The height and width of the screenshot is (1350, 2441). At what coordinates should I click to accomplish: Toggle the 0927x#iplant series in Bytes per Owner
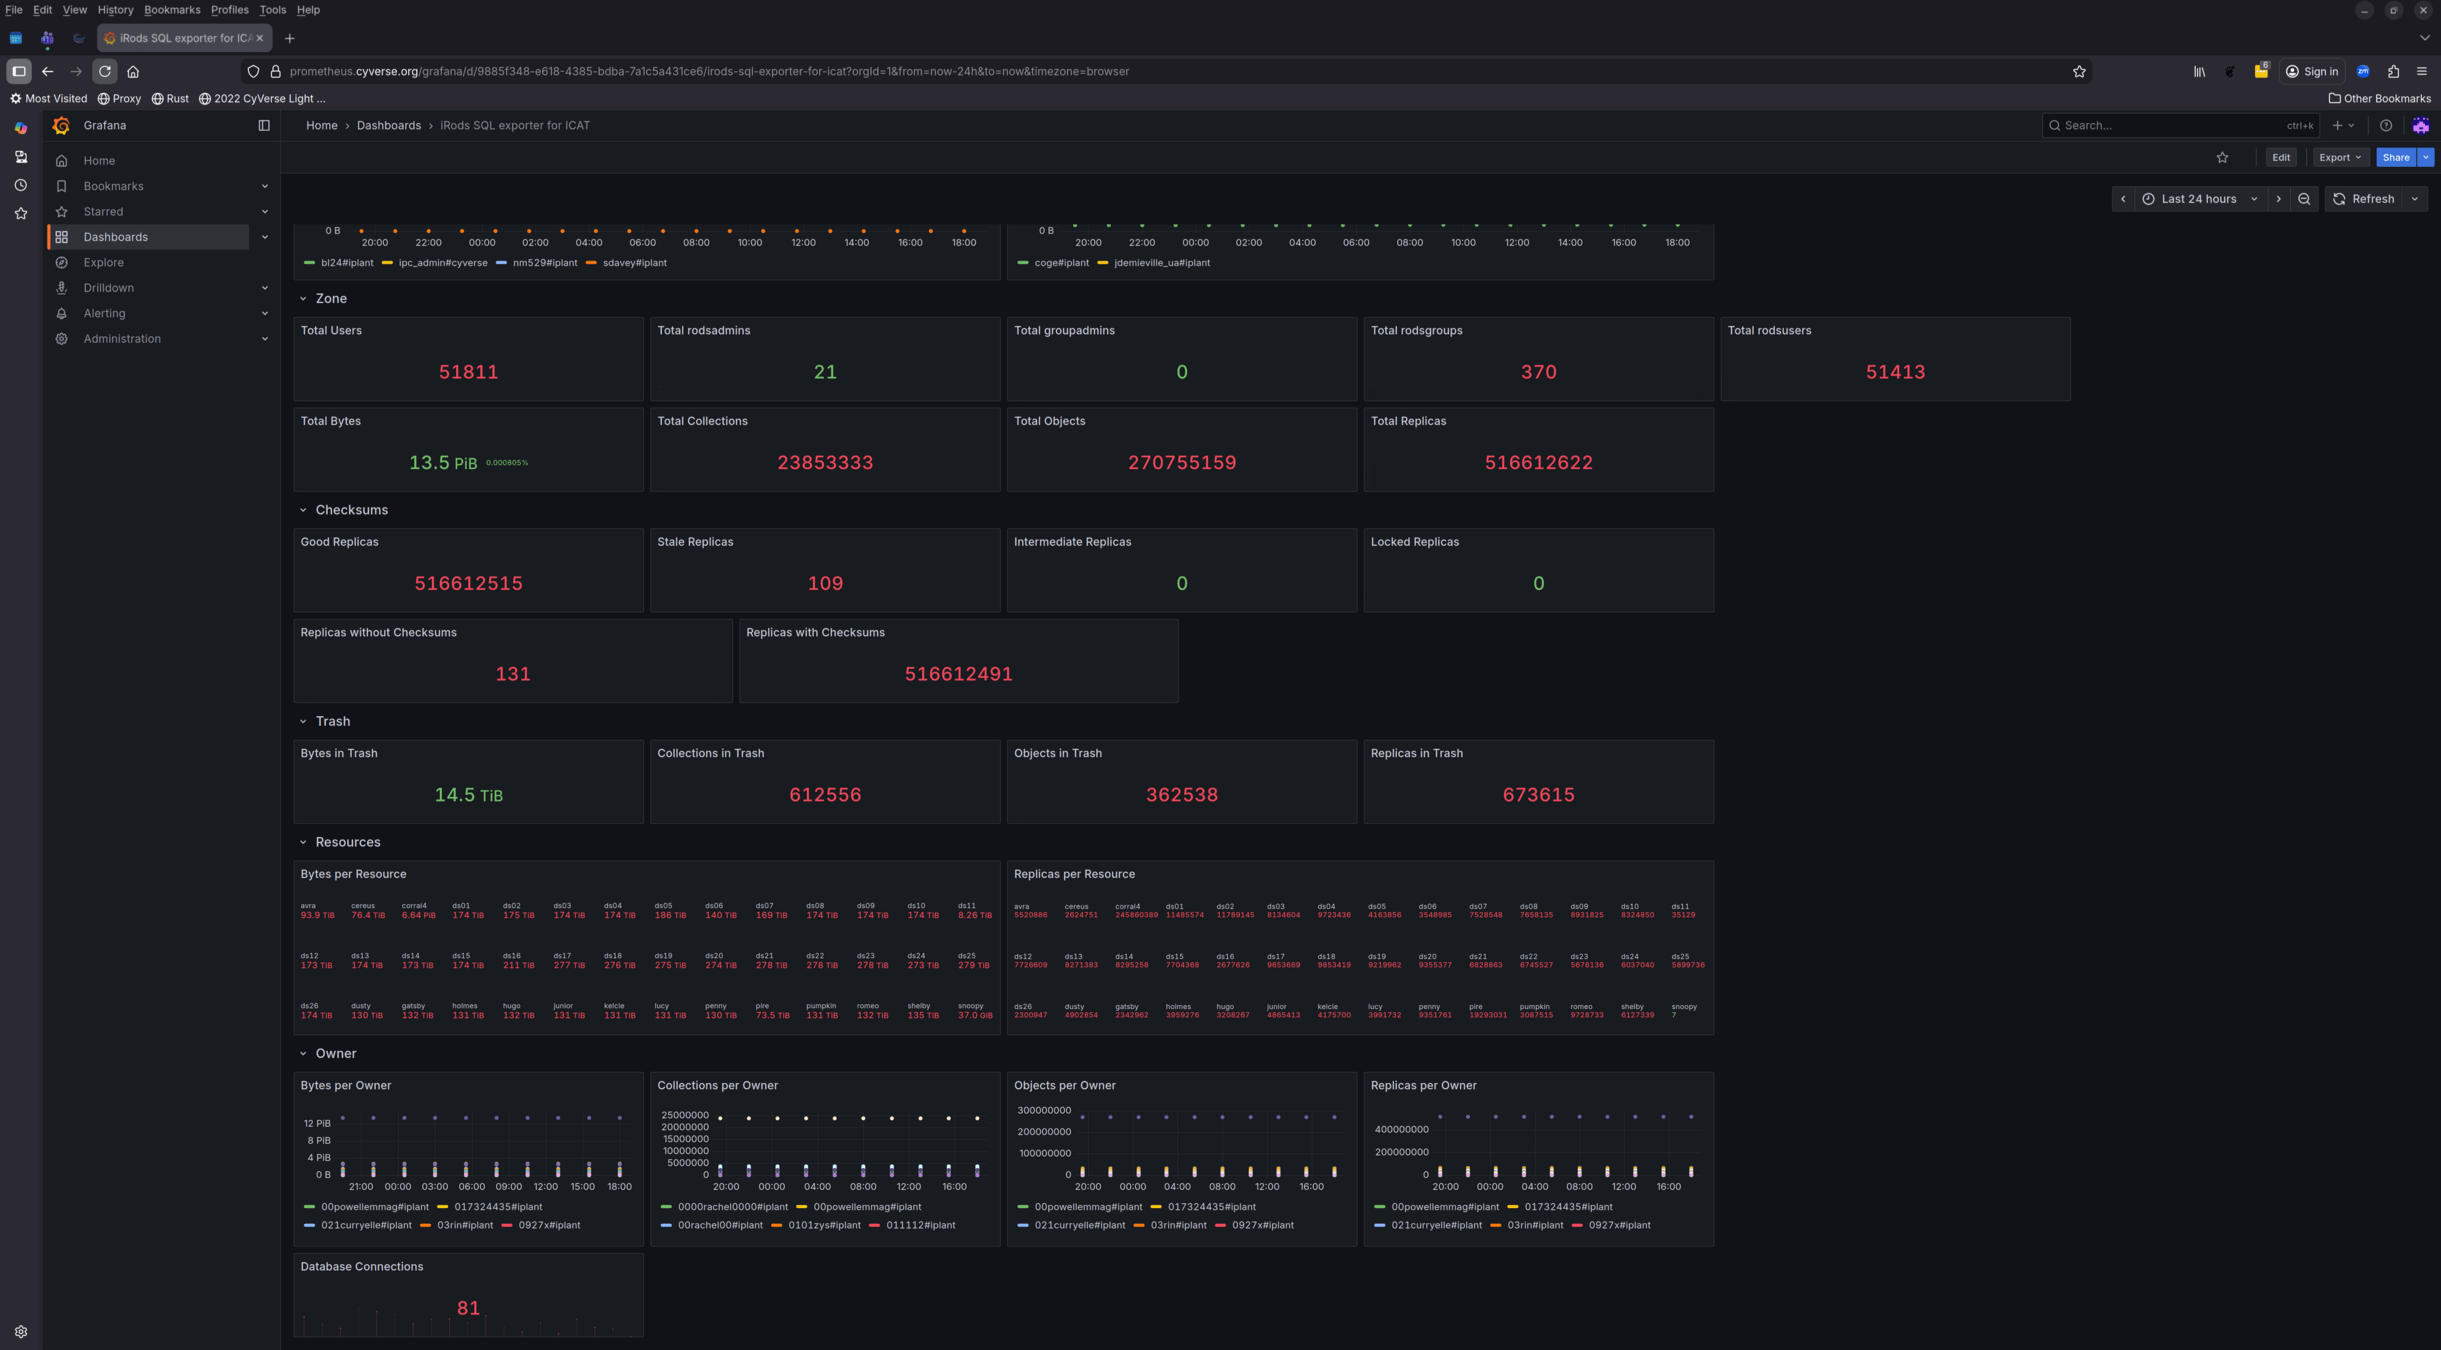tap(548, 1225)
